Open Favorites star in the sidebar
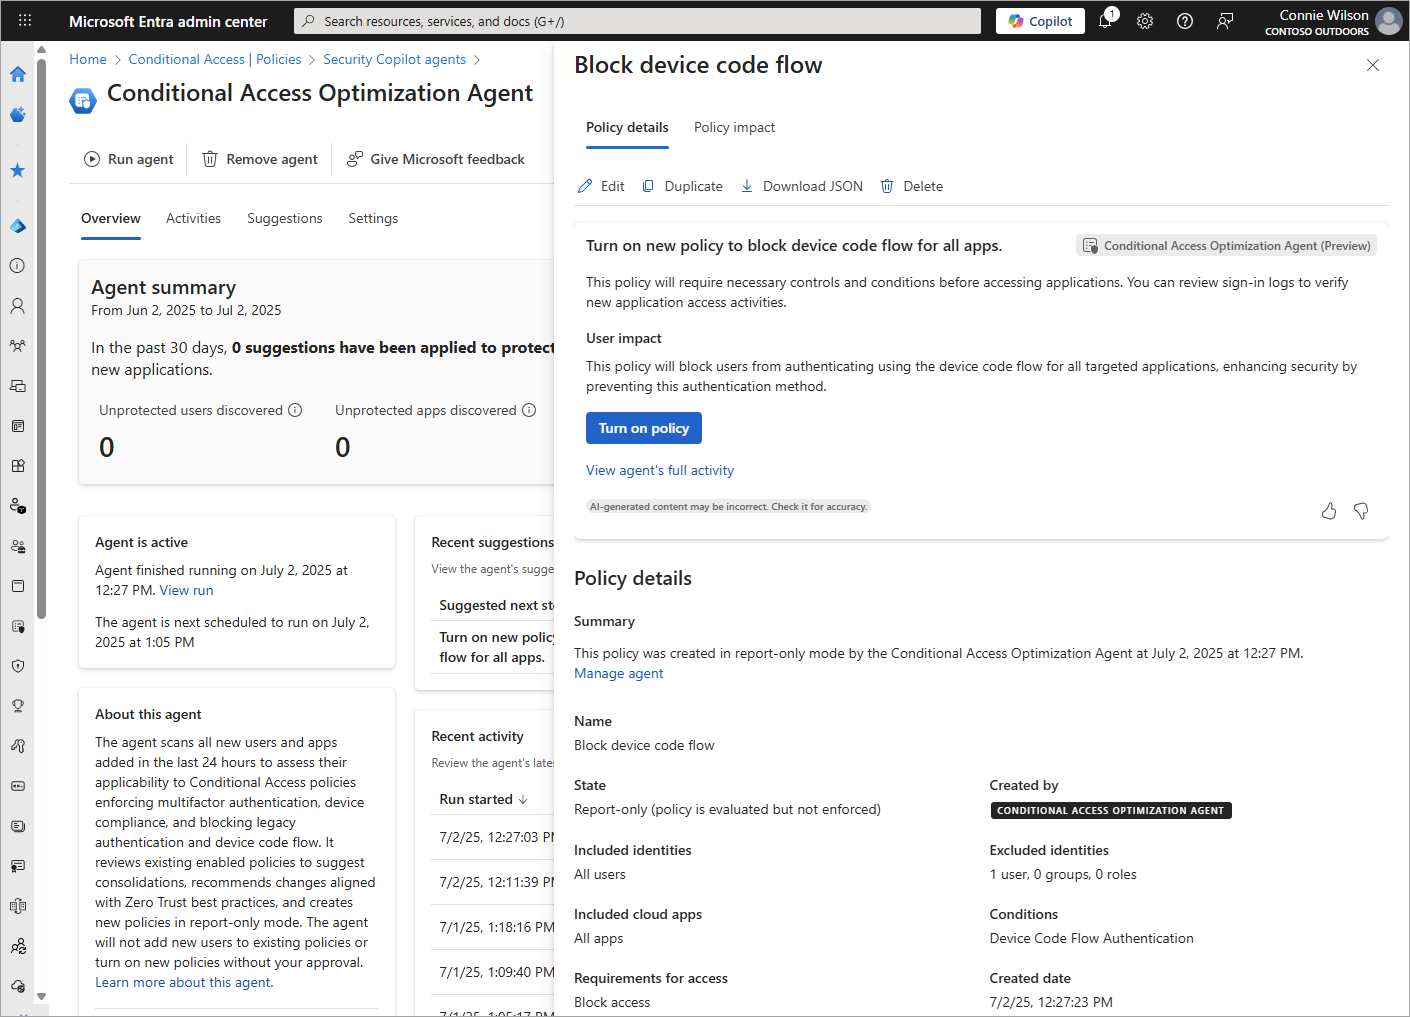The height and width of the screenshot is (1017, 1410). 17,170
